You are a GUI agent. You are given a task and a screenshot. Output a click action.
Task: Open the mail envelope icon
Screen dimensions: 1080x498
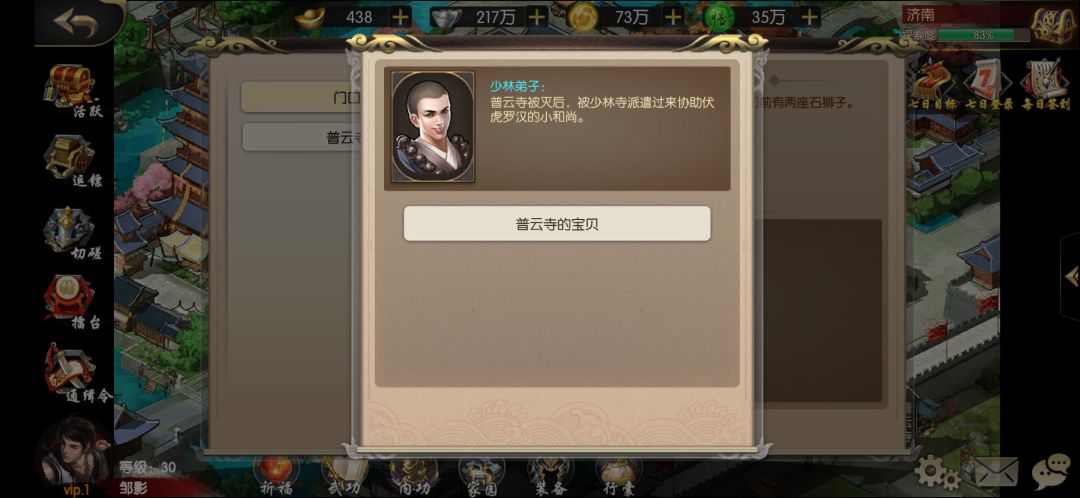click(x=995, y=473)
